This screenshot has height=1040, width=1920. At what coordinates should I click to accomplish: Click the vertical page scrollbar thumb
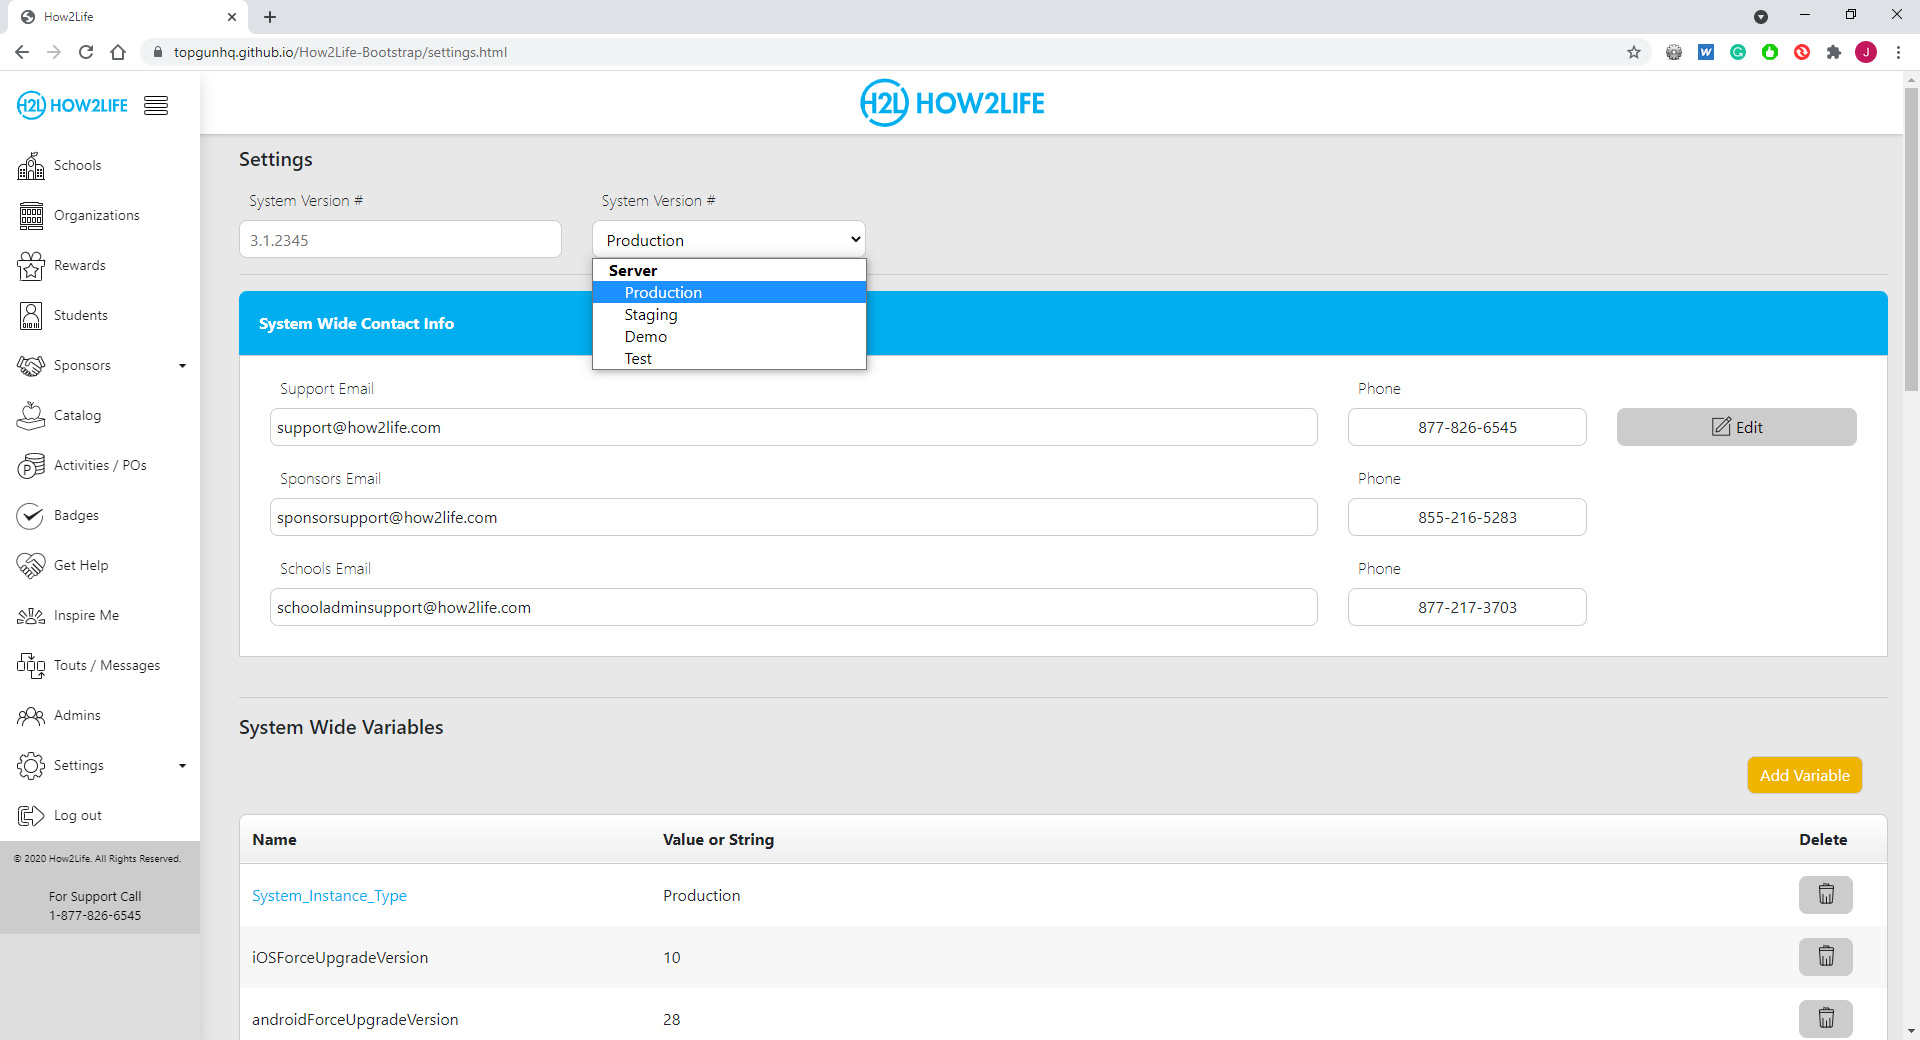click(x=1911, y=240)
